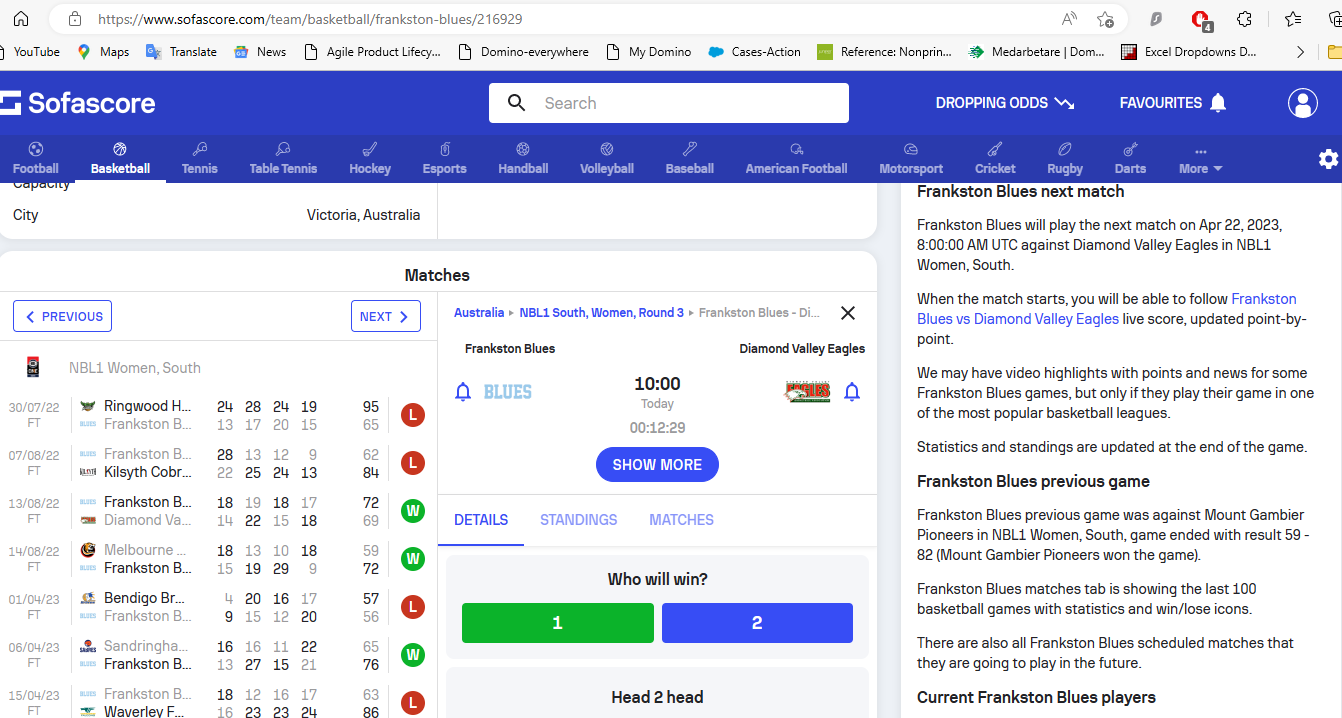The height and width of the screenshot is (718, 1342).
Task: Open the Cases-Action bookmark
Action: click(754, 52)
